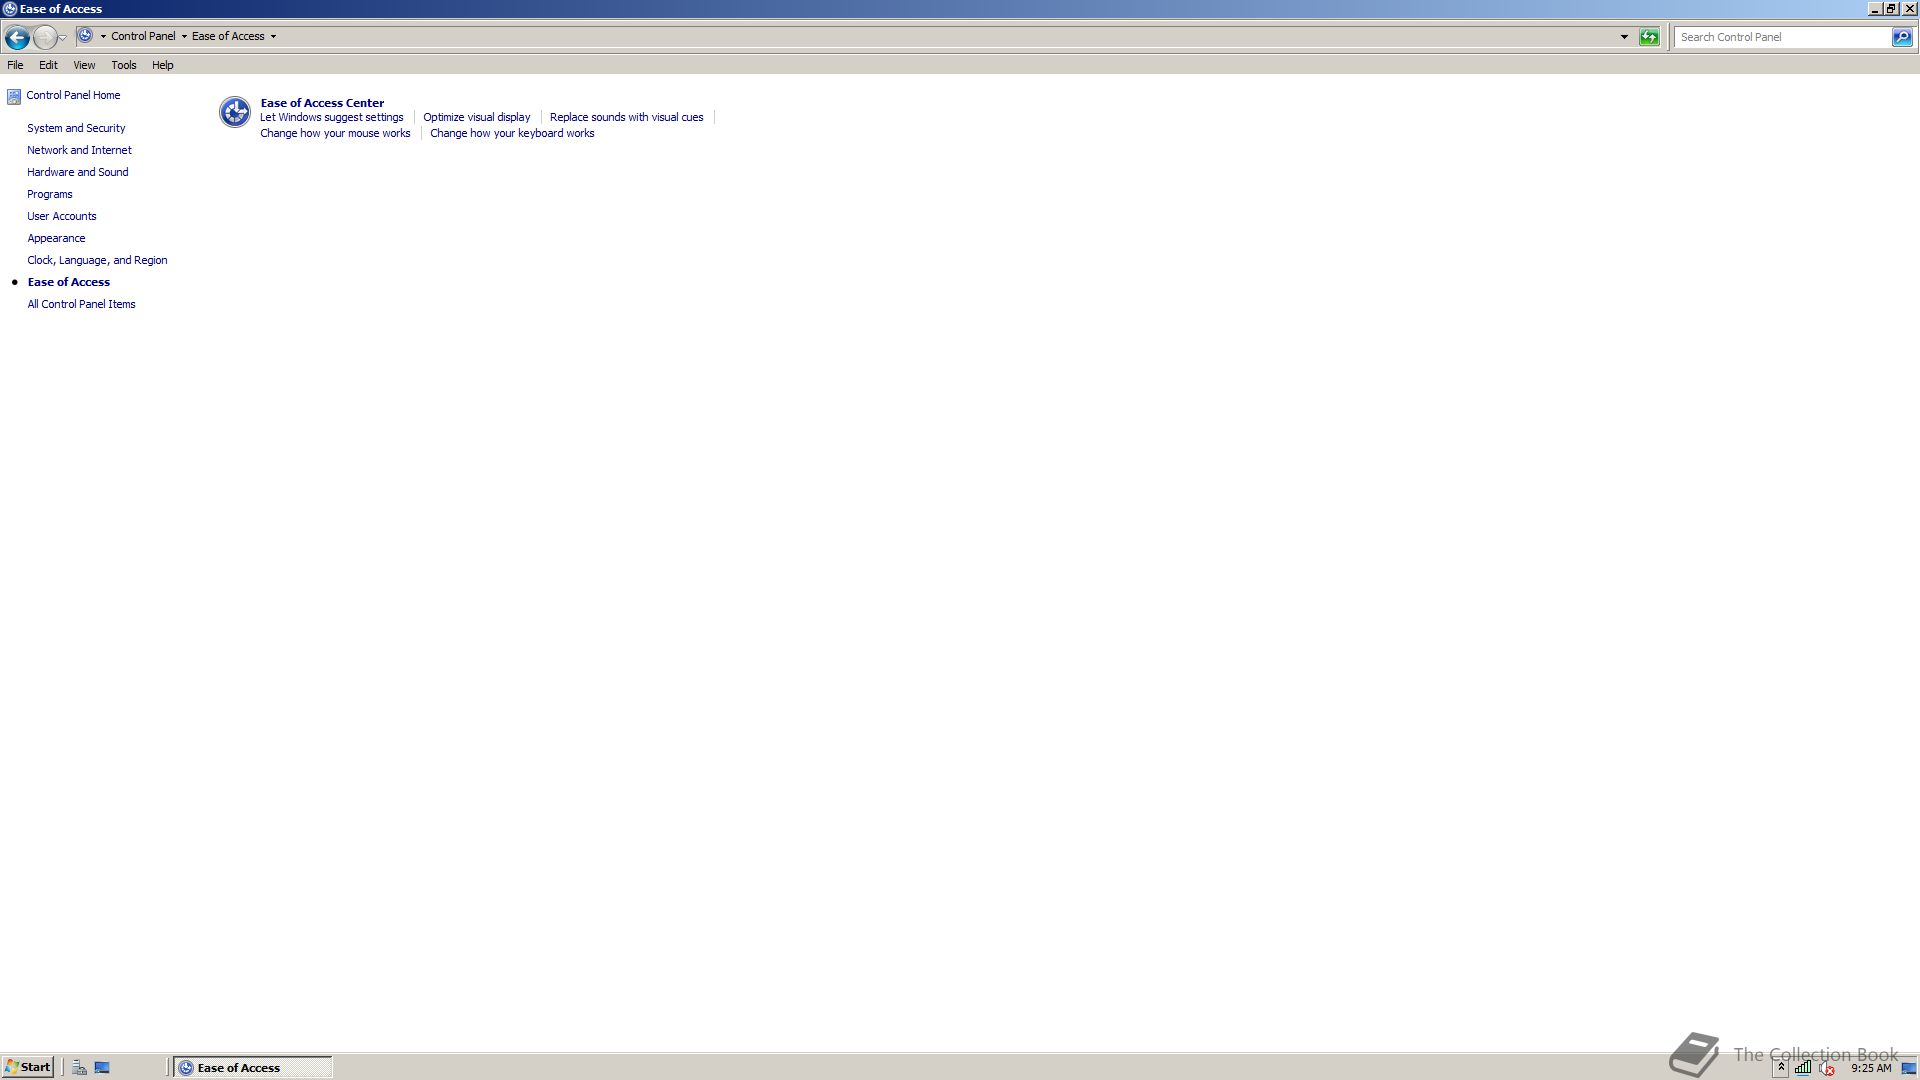Expand dropdown arrow before Control Panel breadcrumb
1920x1080 pixels.
[103, 36]
